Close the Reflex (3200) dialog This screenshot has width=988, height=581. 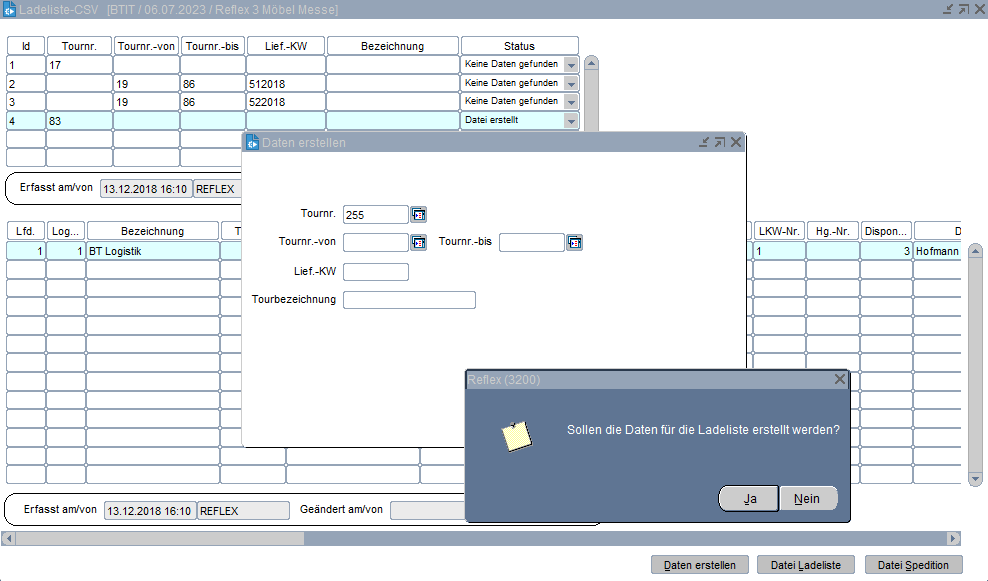(840, 379)
